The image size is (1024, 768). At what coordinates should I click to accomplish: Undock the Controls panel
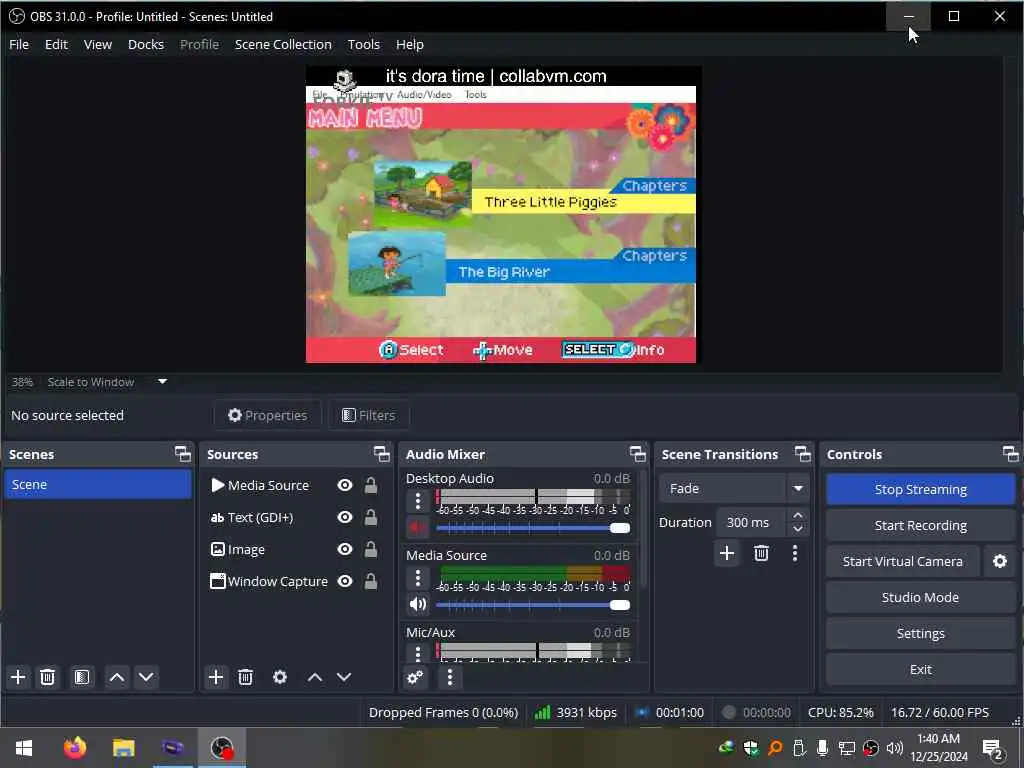coord(1010,454)
